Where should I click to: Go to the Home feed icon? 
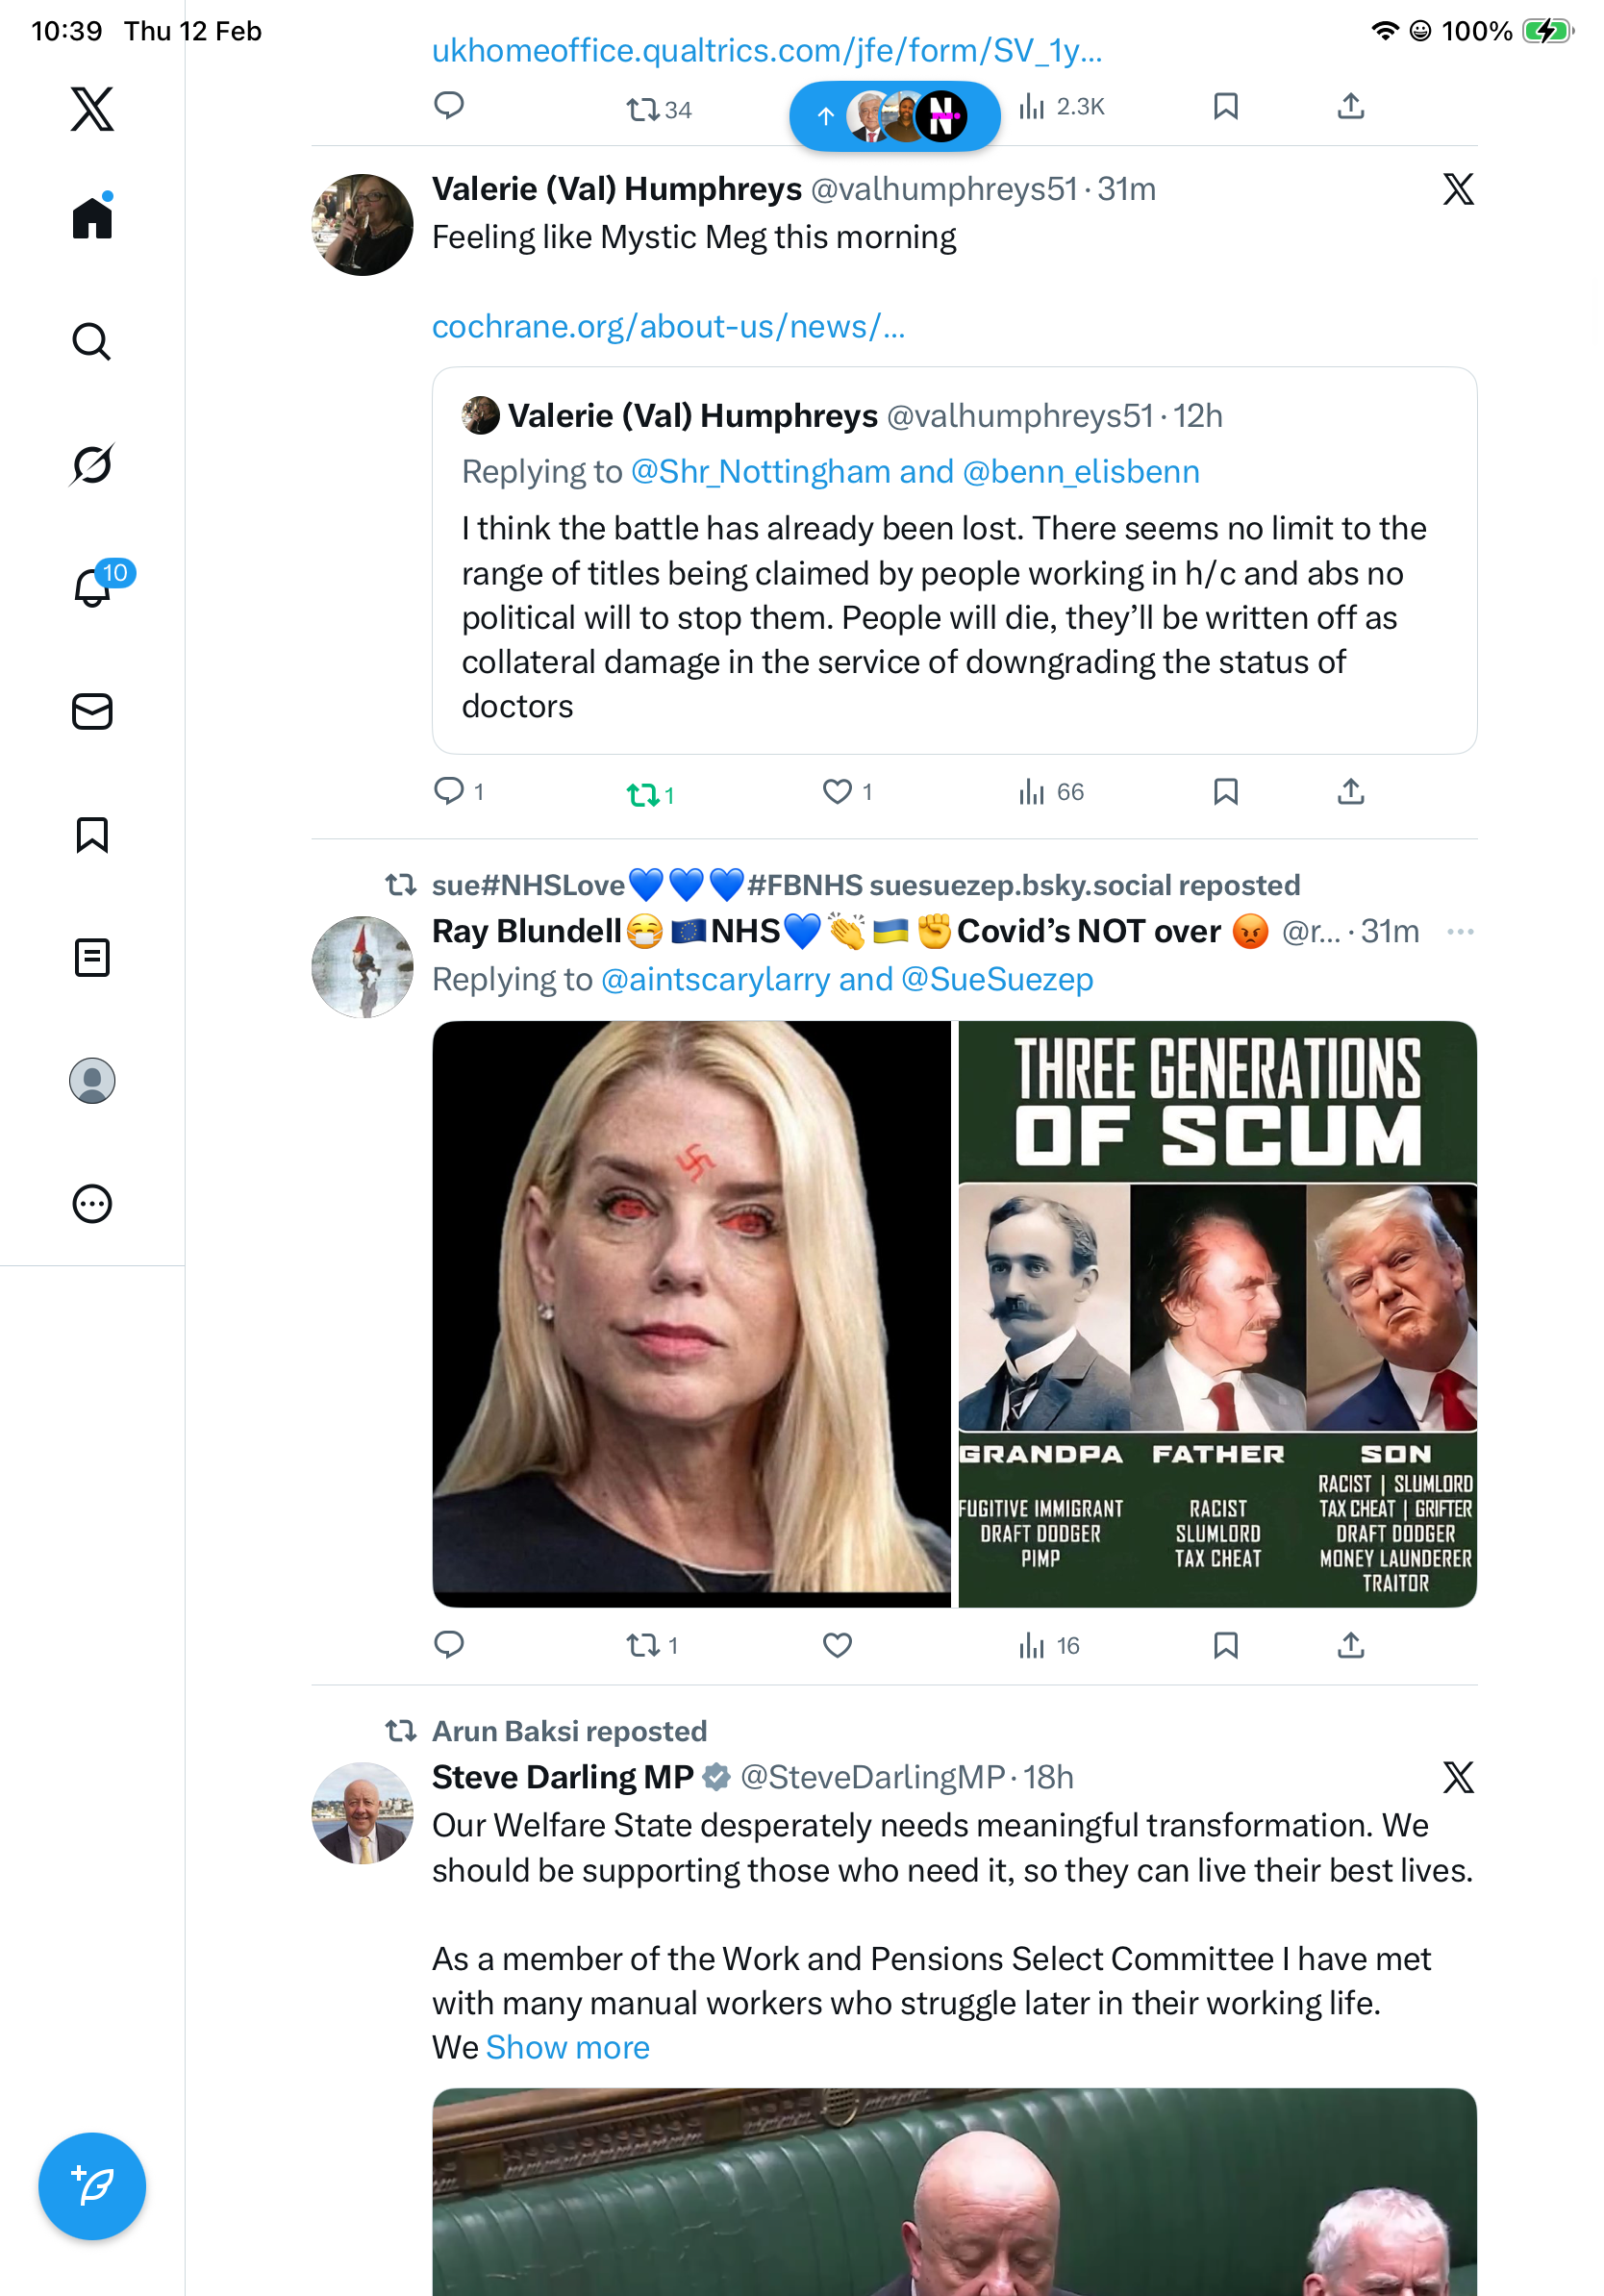click(x=91, y=218)
